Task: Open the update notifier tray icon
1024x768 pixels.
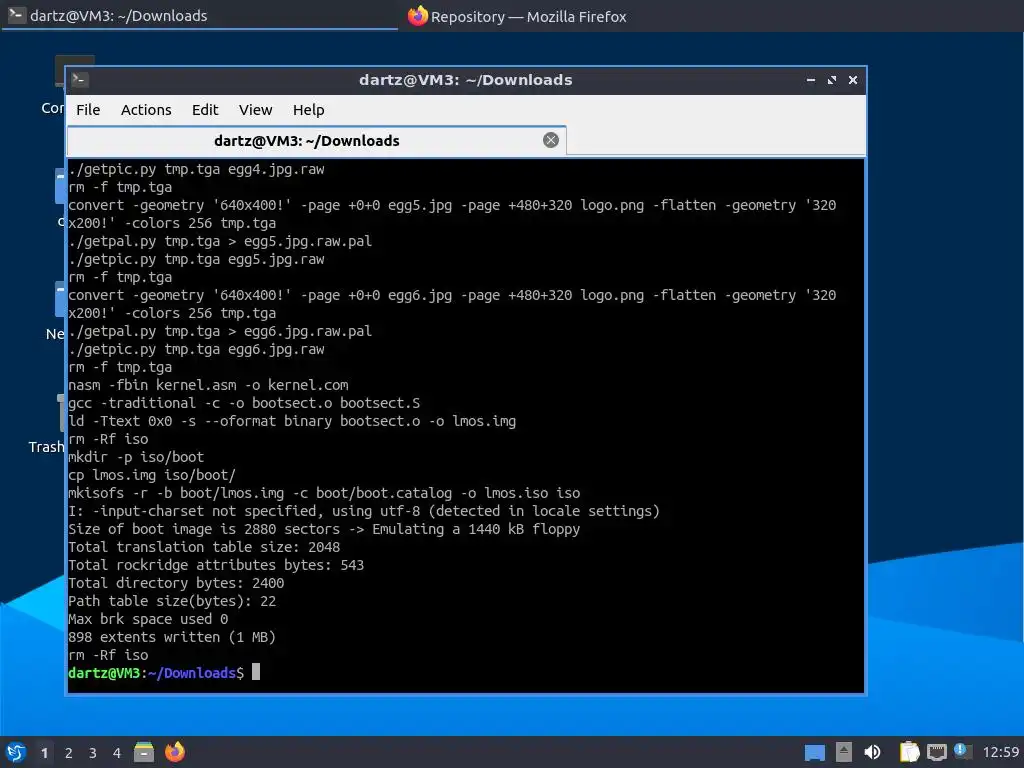Action: [962, 751]
